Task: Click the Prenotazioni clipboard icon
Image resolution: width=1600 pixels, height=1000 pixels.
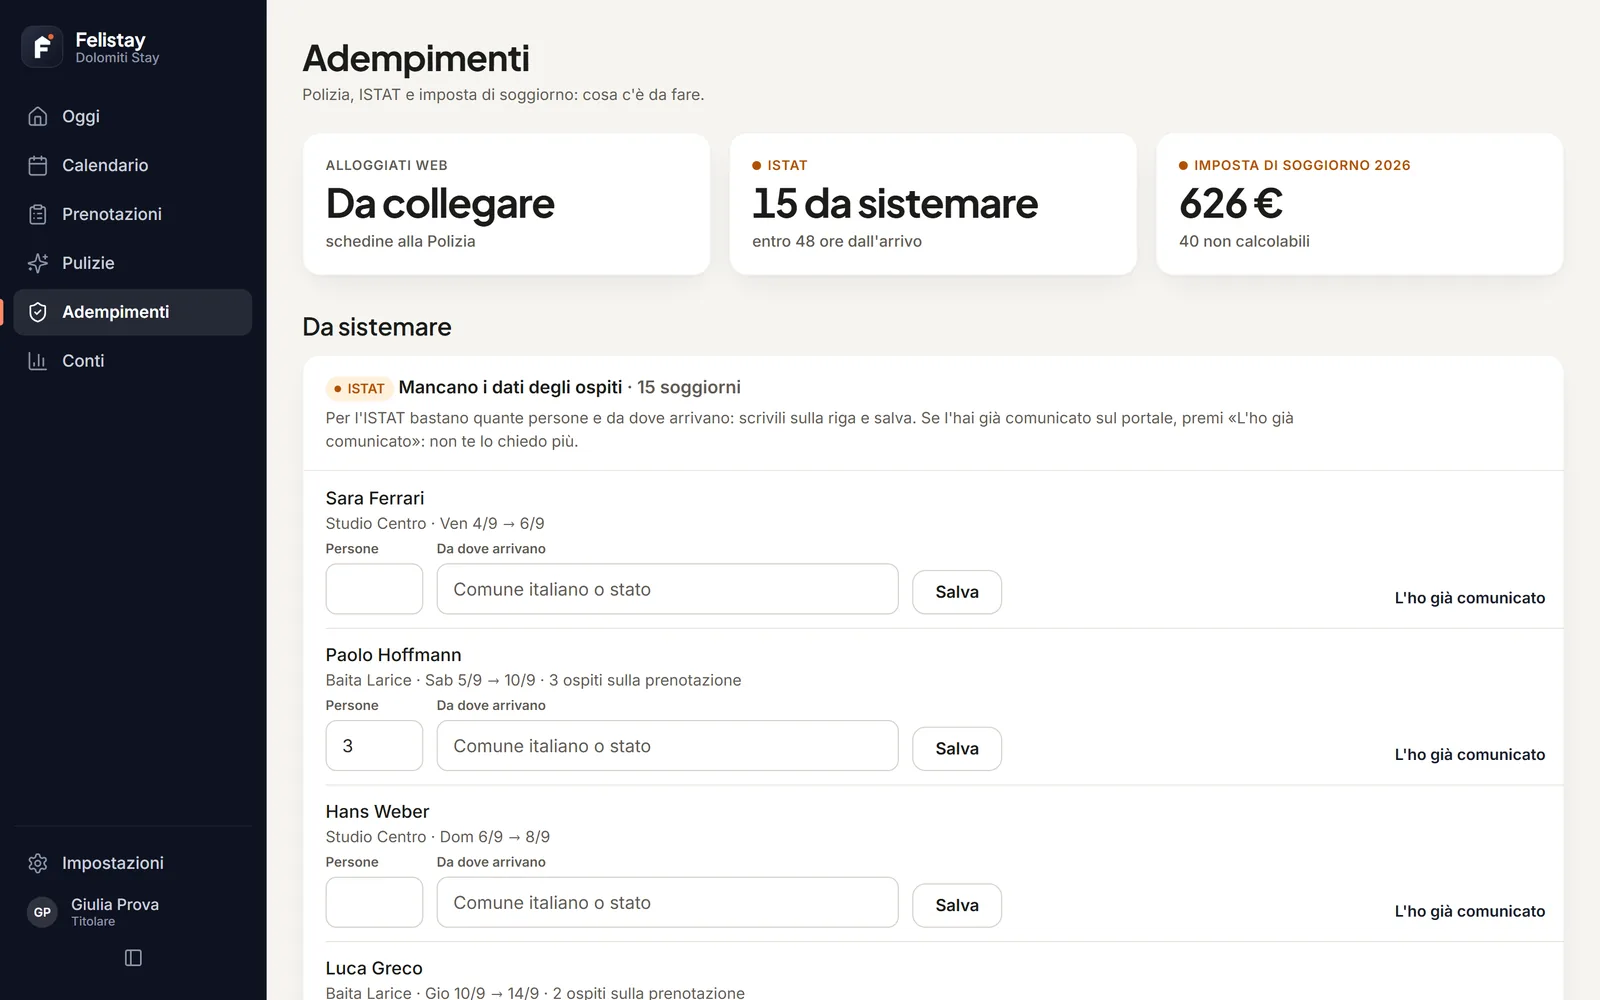Action: pyautogui.click(x=38, y=214)
